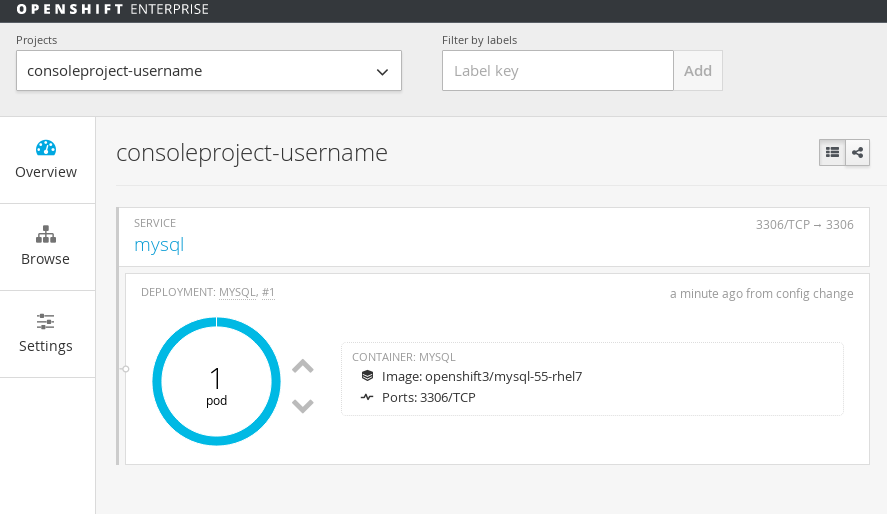Click the 'Filter by labels' caption
Image resolution: width=887 pixels, height=514 pixels.
point(479,40)
